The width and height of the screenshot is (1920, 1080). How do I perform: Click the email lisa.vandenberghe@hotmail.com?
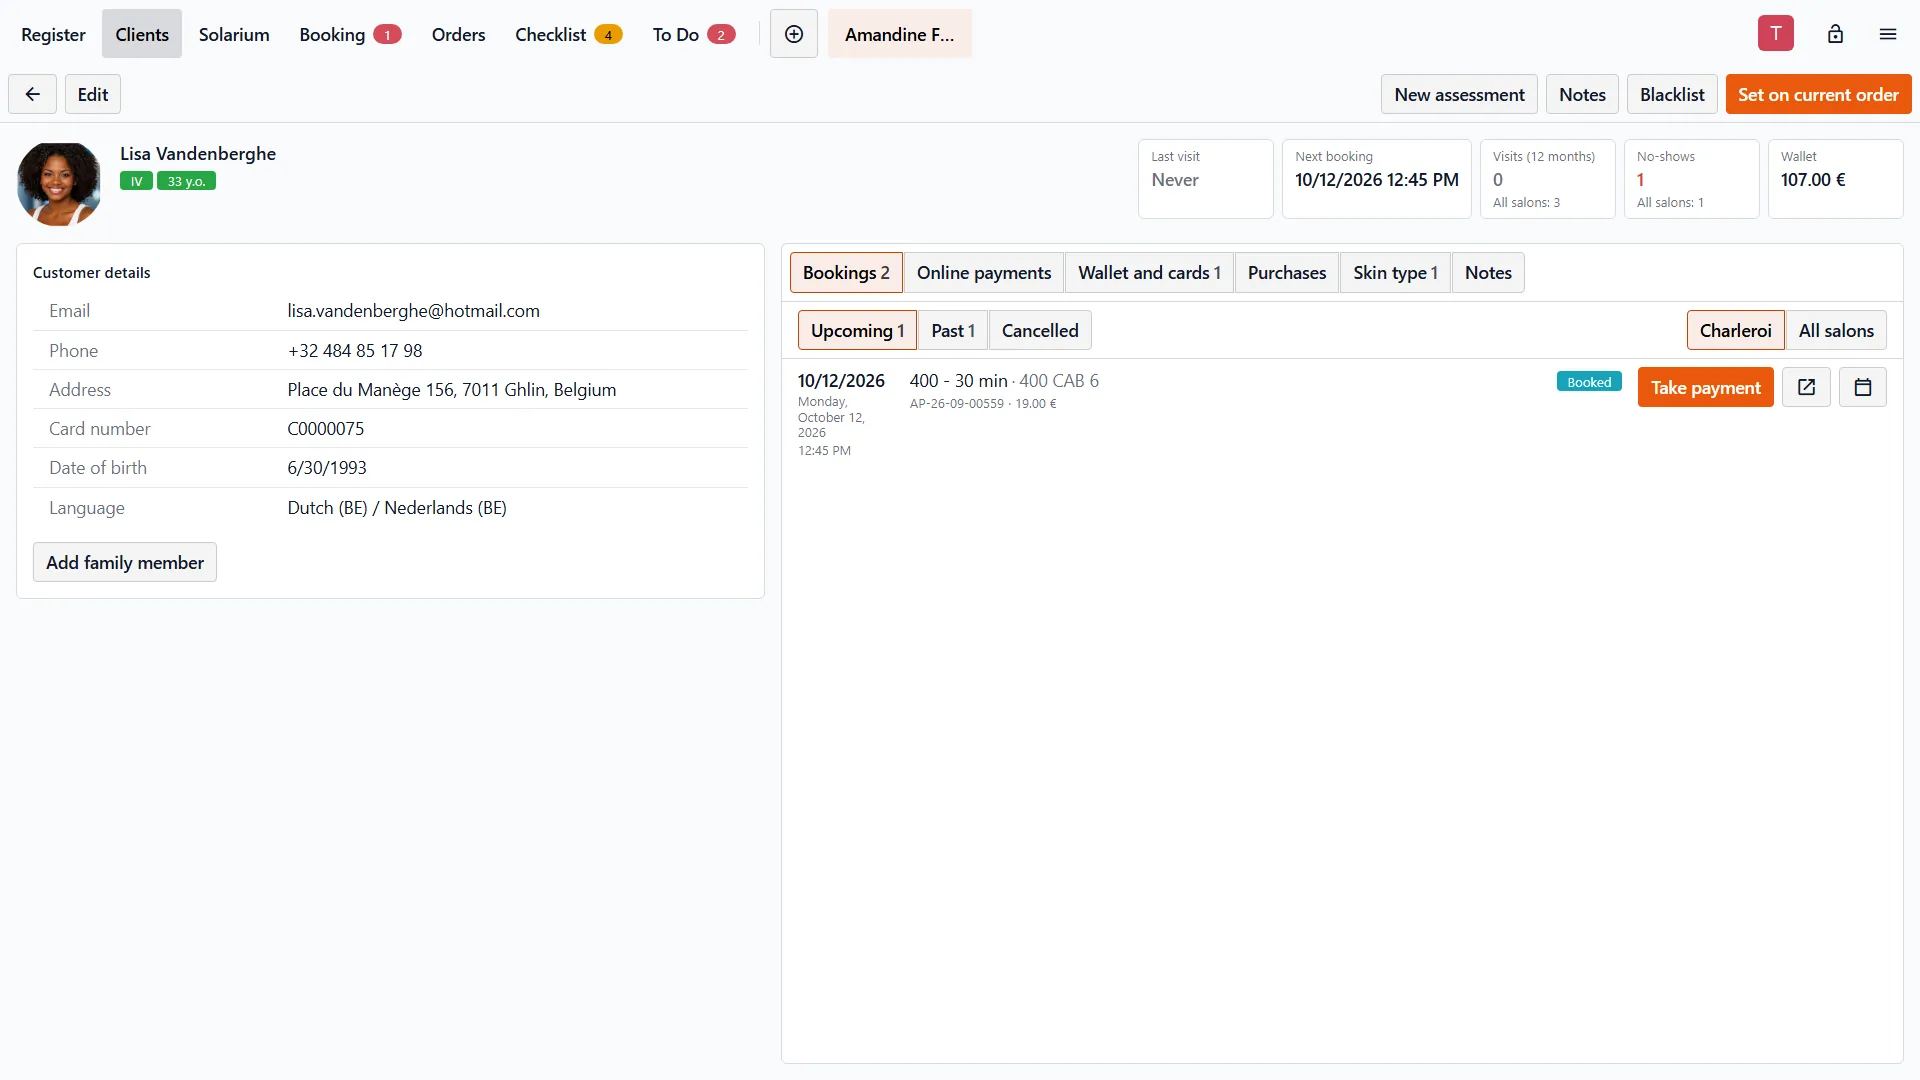(x=413, y=311)
